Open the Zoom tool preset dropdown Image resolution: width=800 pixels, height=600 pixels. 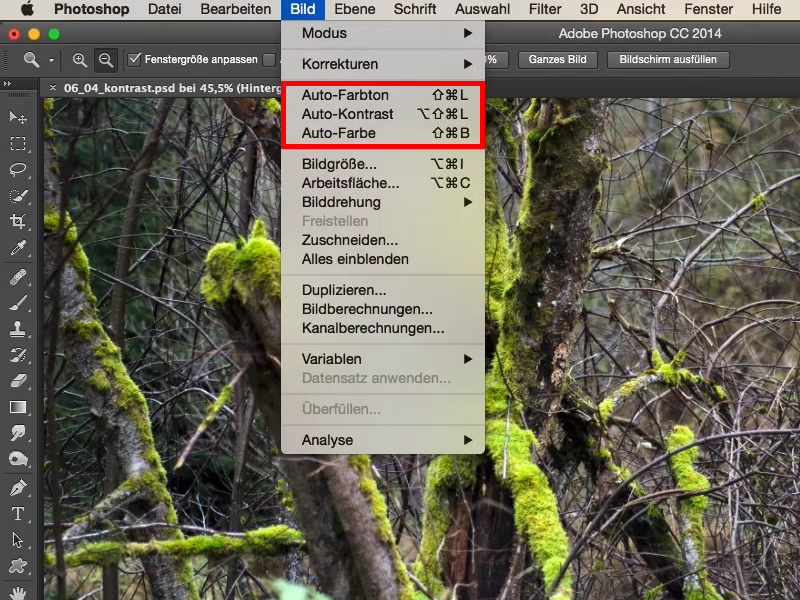[x=51, y=60]
